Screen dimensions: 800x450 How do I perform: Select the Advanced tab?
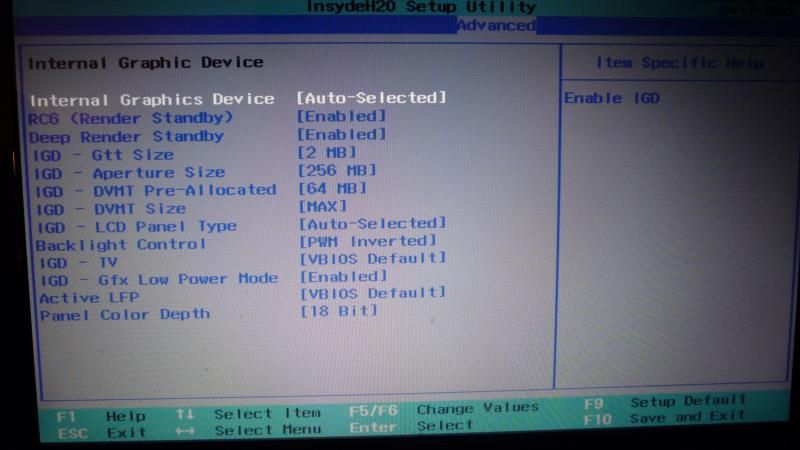click(x=496, y=25)
